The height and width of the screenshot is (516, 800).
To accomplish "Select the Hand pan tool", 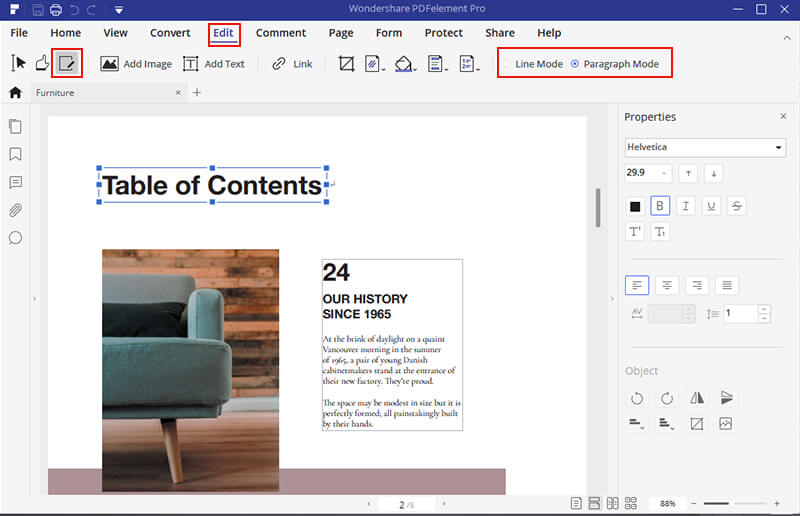I will 42,63.
